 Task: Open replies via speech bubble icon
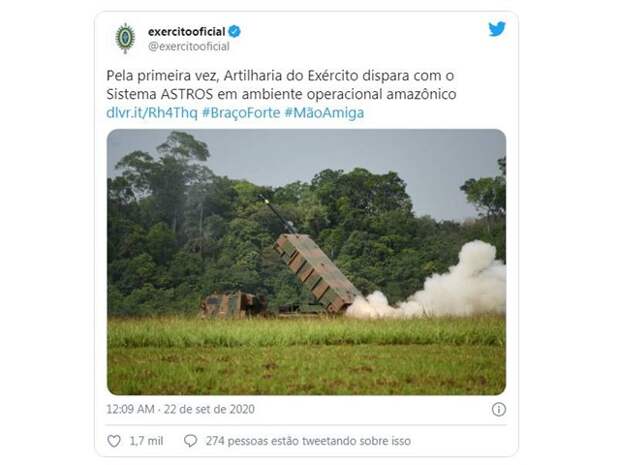[x=190, y=441]
